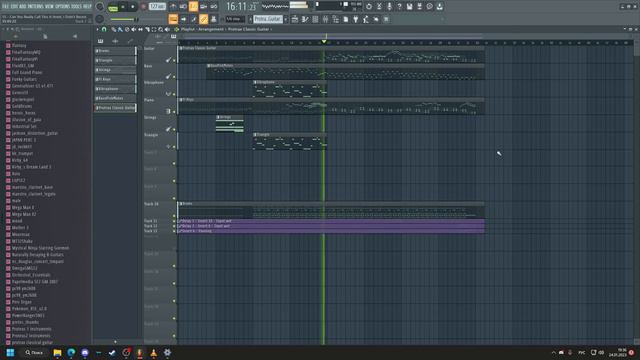The height and width of the screenshot is (360, 640).
Task: Select the playlist Delete tool
Action: [x=127, y=29]
